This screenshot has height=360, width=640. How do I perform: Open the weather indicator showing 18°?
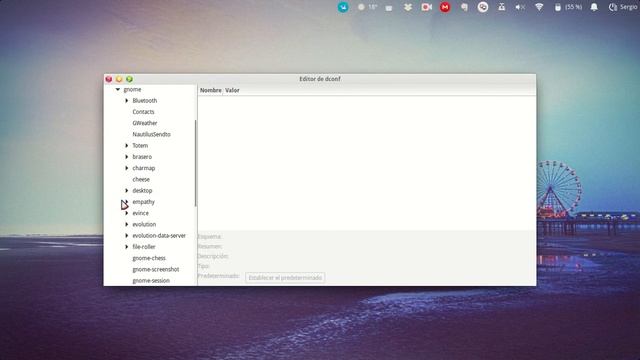coord(367,7)
